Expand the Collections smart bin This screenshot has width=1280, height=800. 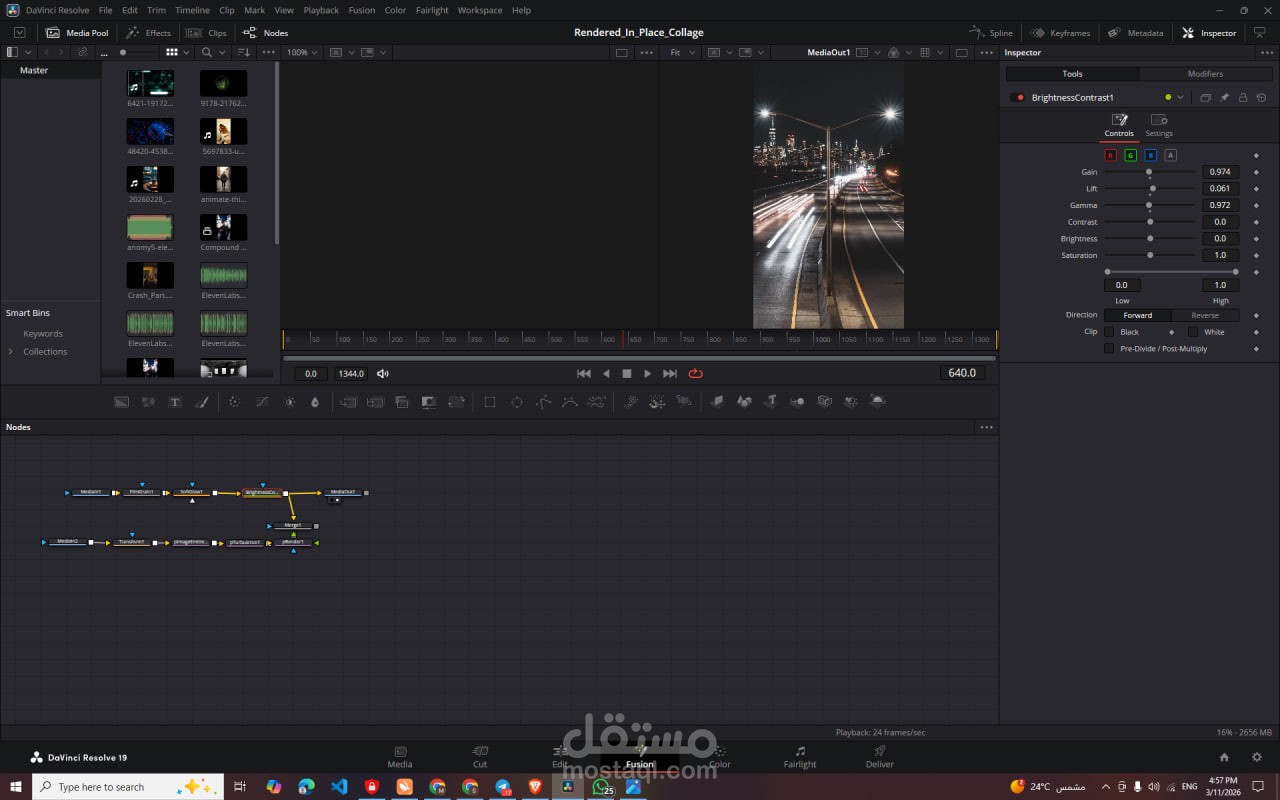point(11,352)
